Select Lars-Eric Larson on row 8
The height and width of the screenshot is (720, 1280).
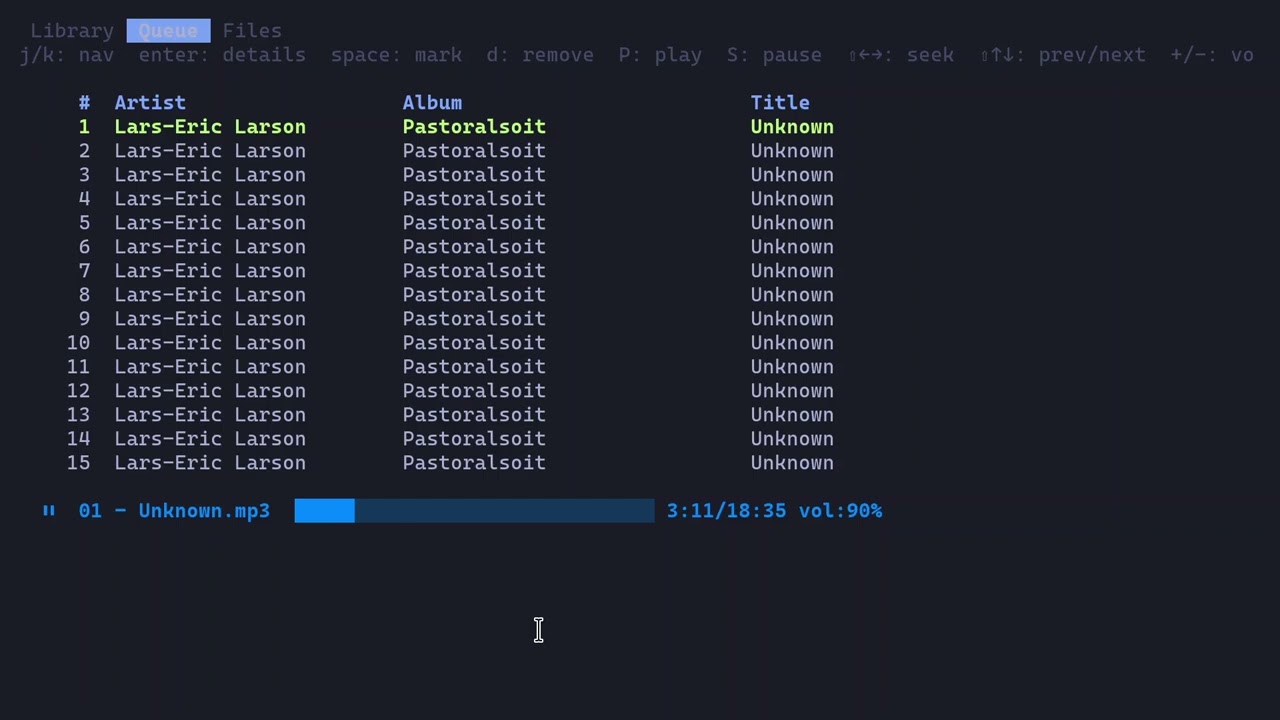[210, 295]
